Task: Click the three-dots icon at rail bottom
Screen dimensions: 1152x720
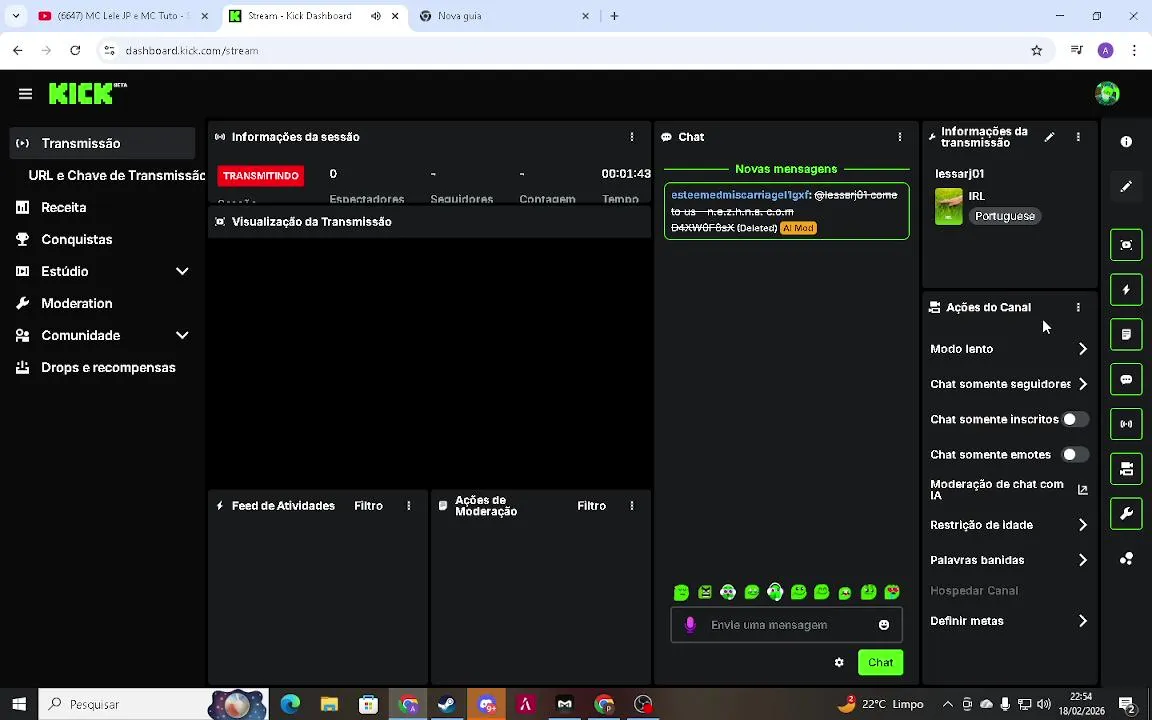Action: pos(1126,559)
